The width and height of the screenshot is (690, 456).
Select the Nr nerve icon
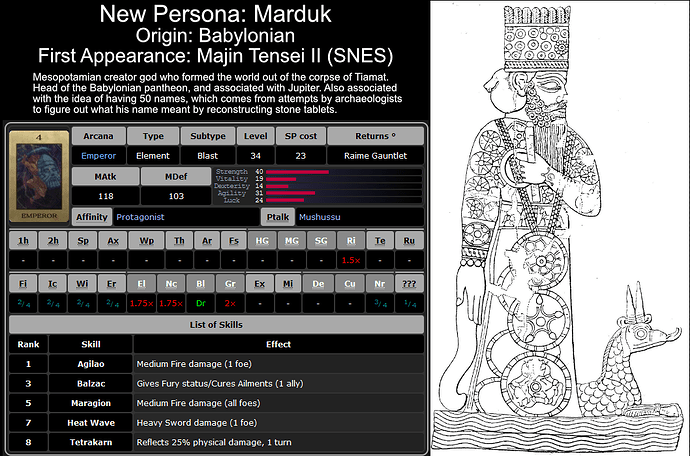(380, 284)
